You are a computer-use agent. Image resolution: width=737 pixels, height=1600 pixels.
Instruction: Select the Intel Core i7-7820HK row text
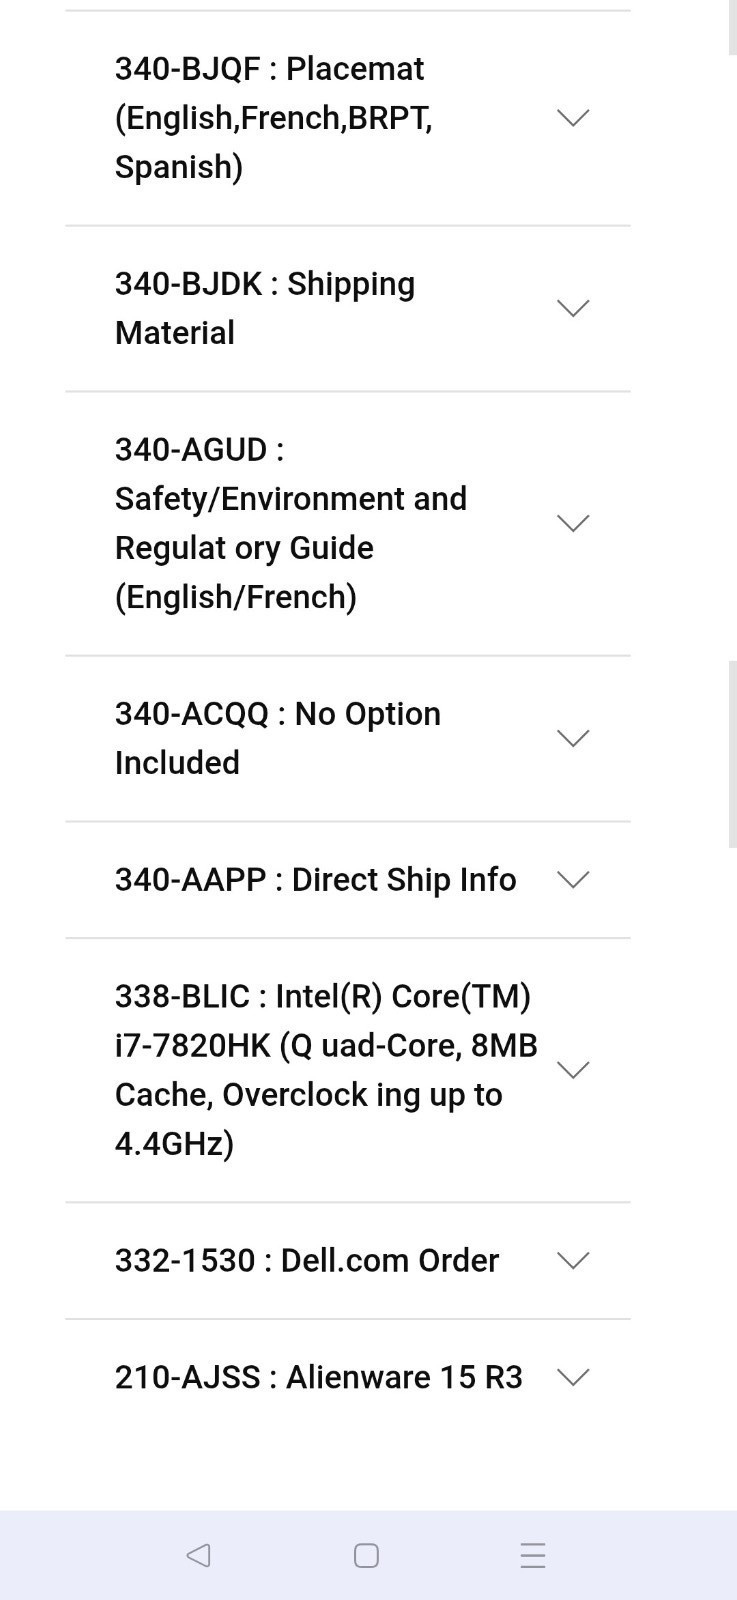(326, 1070)
